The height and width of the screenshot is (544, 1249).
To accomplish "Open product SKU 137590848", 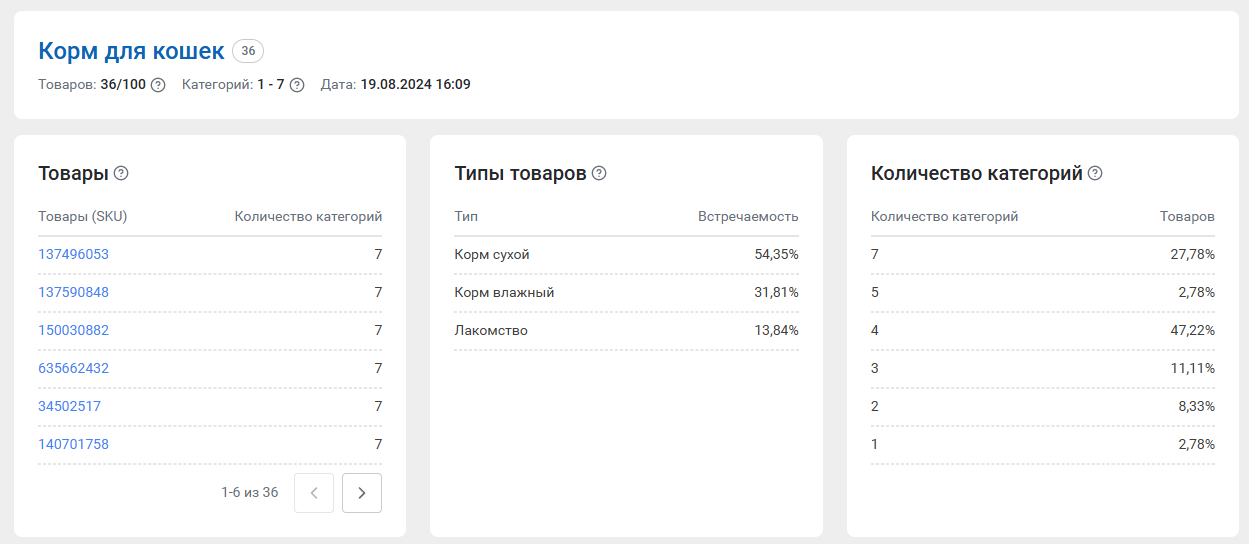I will tap(73, 293).
